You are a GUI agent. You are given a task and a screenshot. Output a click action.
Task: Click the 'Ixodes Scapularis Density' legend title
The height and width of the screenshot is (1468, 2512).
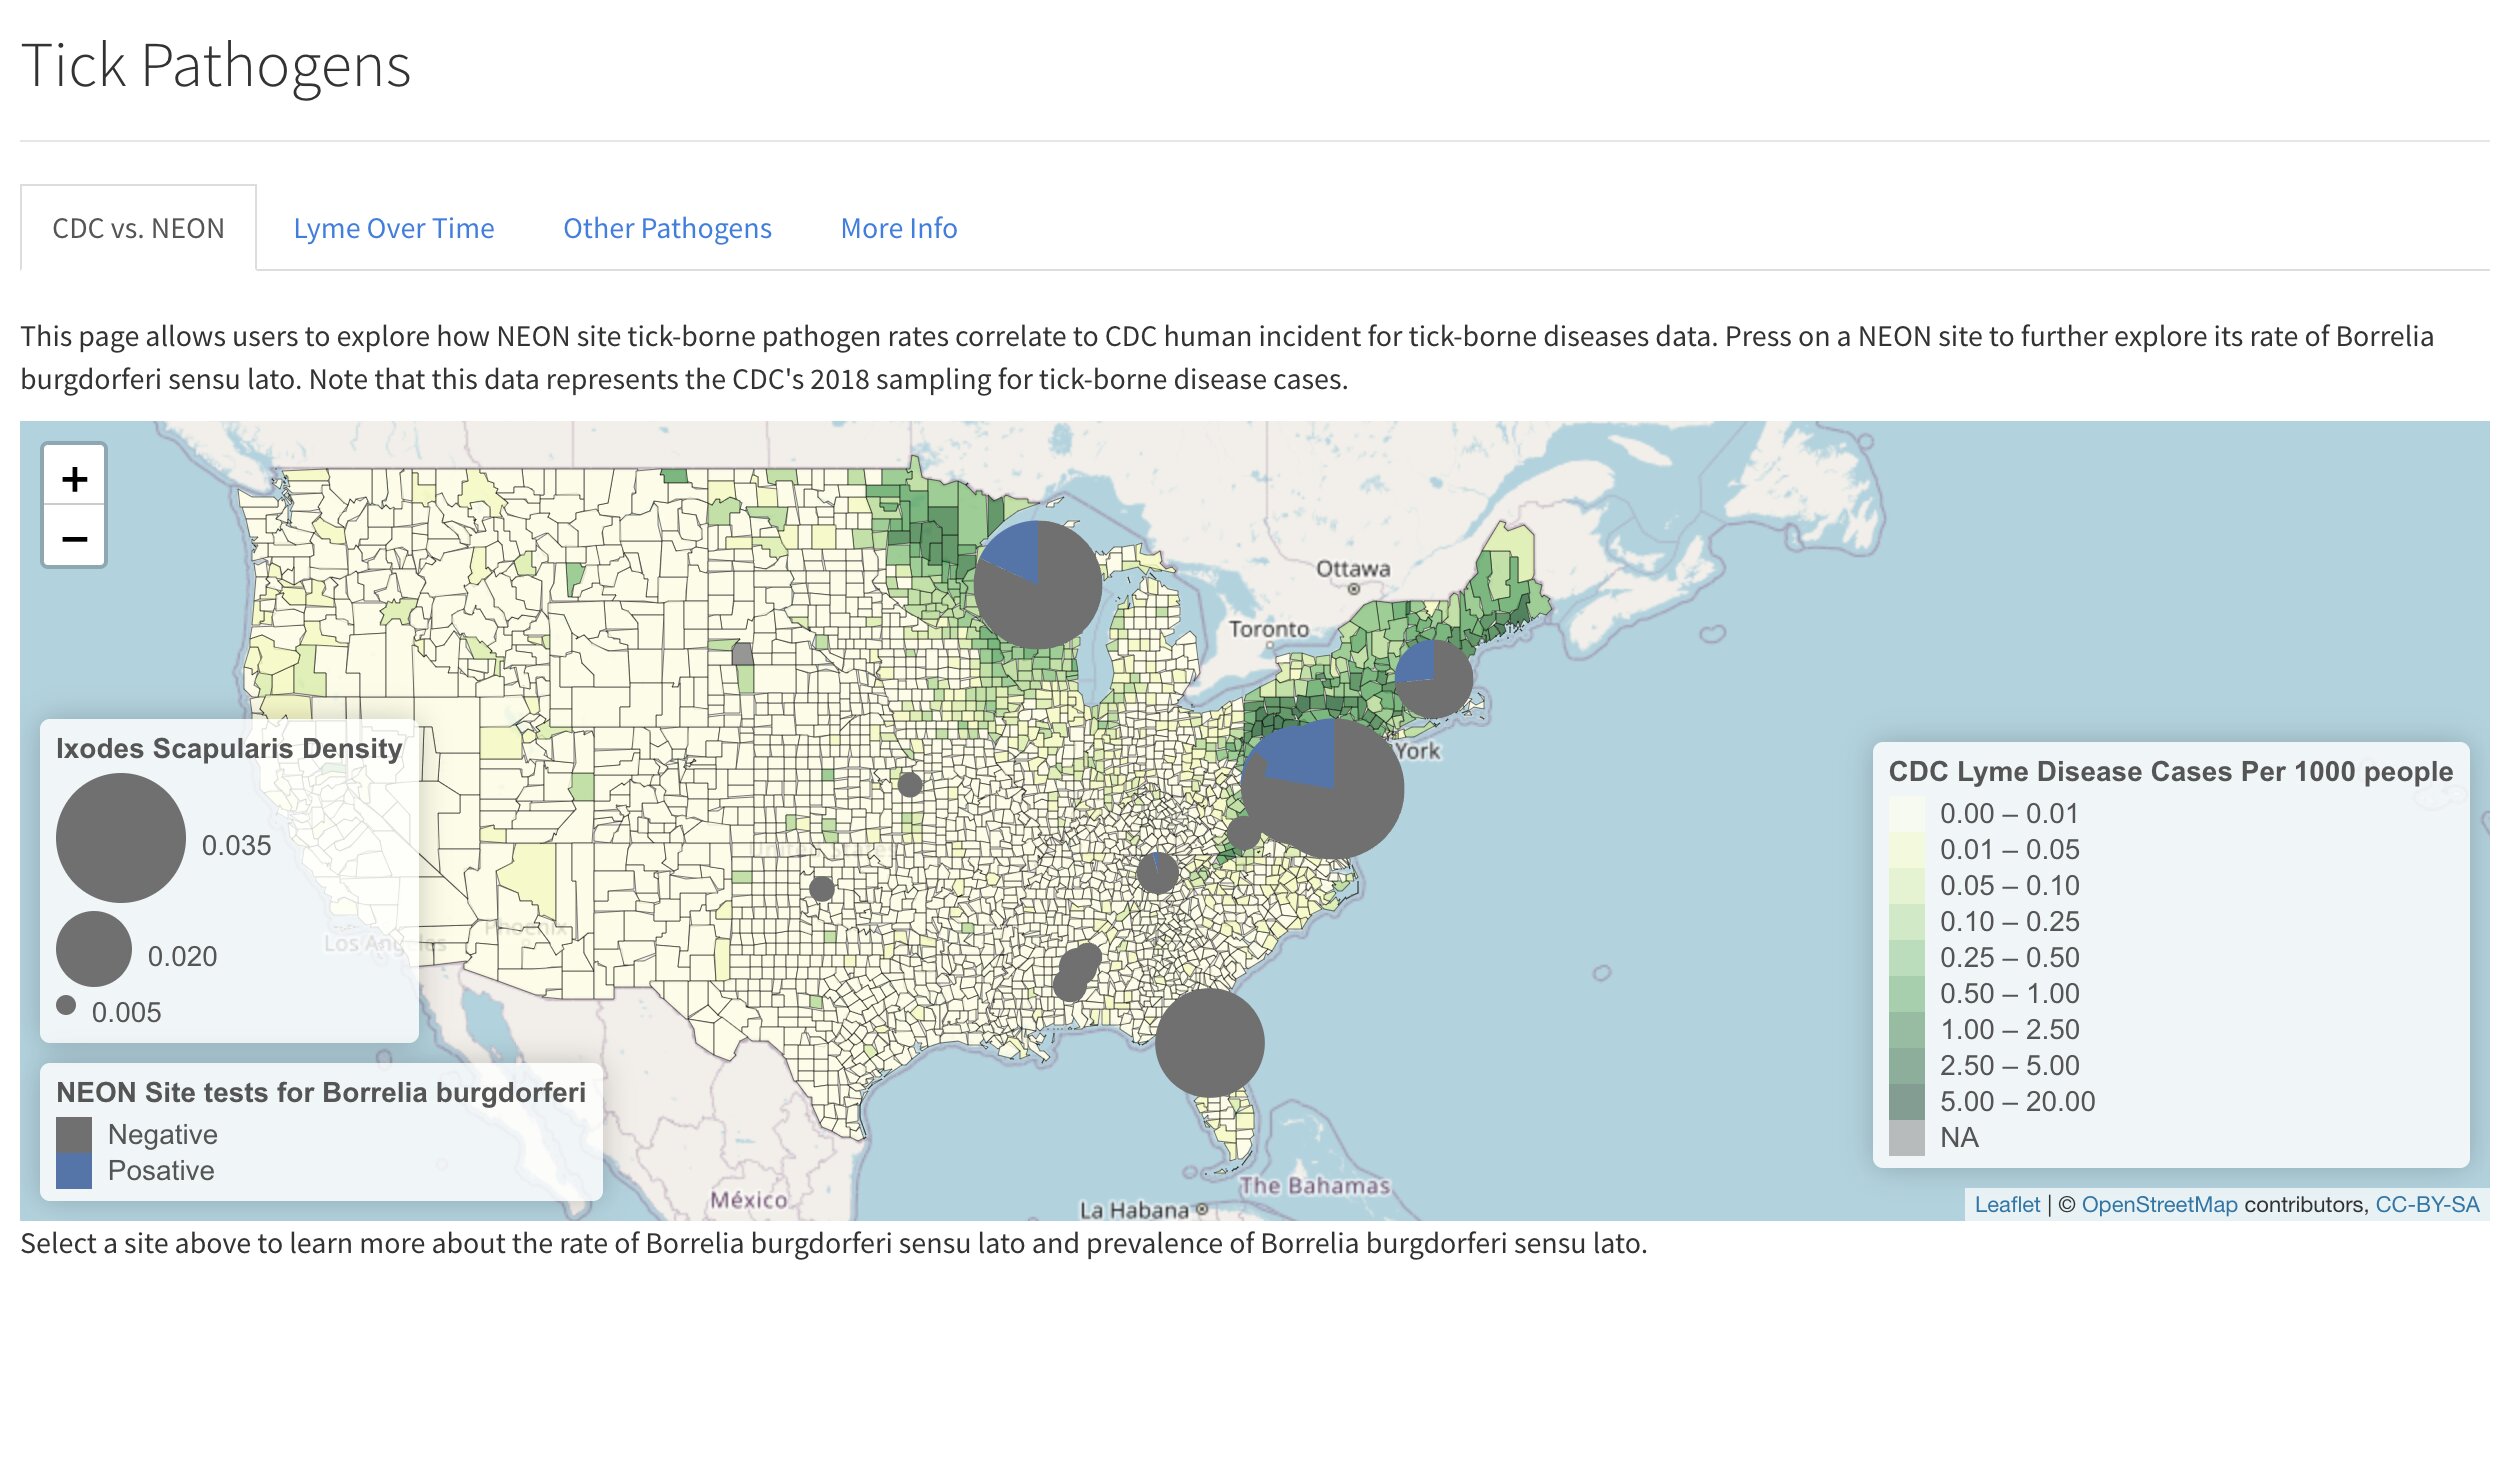point(229,749)
